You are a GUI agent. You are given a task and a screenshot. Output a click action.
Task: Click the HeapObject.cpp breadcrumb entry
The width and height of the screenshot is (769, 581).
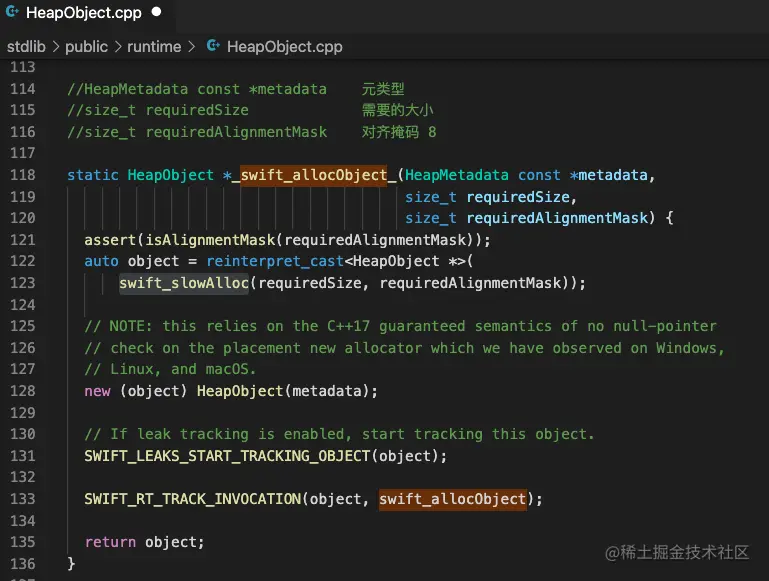point(284,47)
